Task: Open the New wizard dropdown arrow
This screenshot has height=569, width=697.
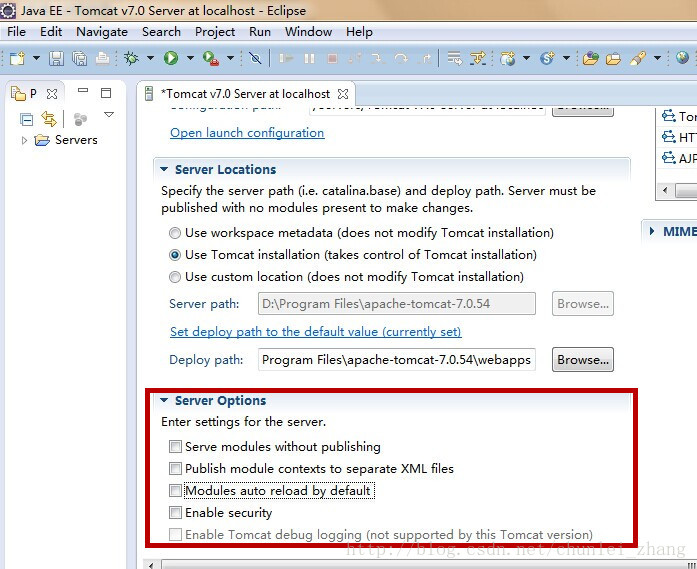Action: click(x=36, y=58)
